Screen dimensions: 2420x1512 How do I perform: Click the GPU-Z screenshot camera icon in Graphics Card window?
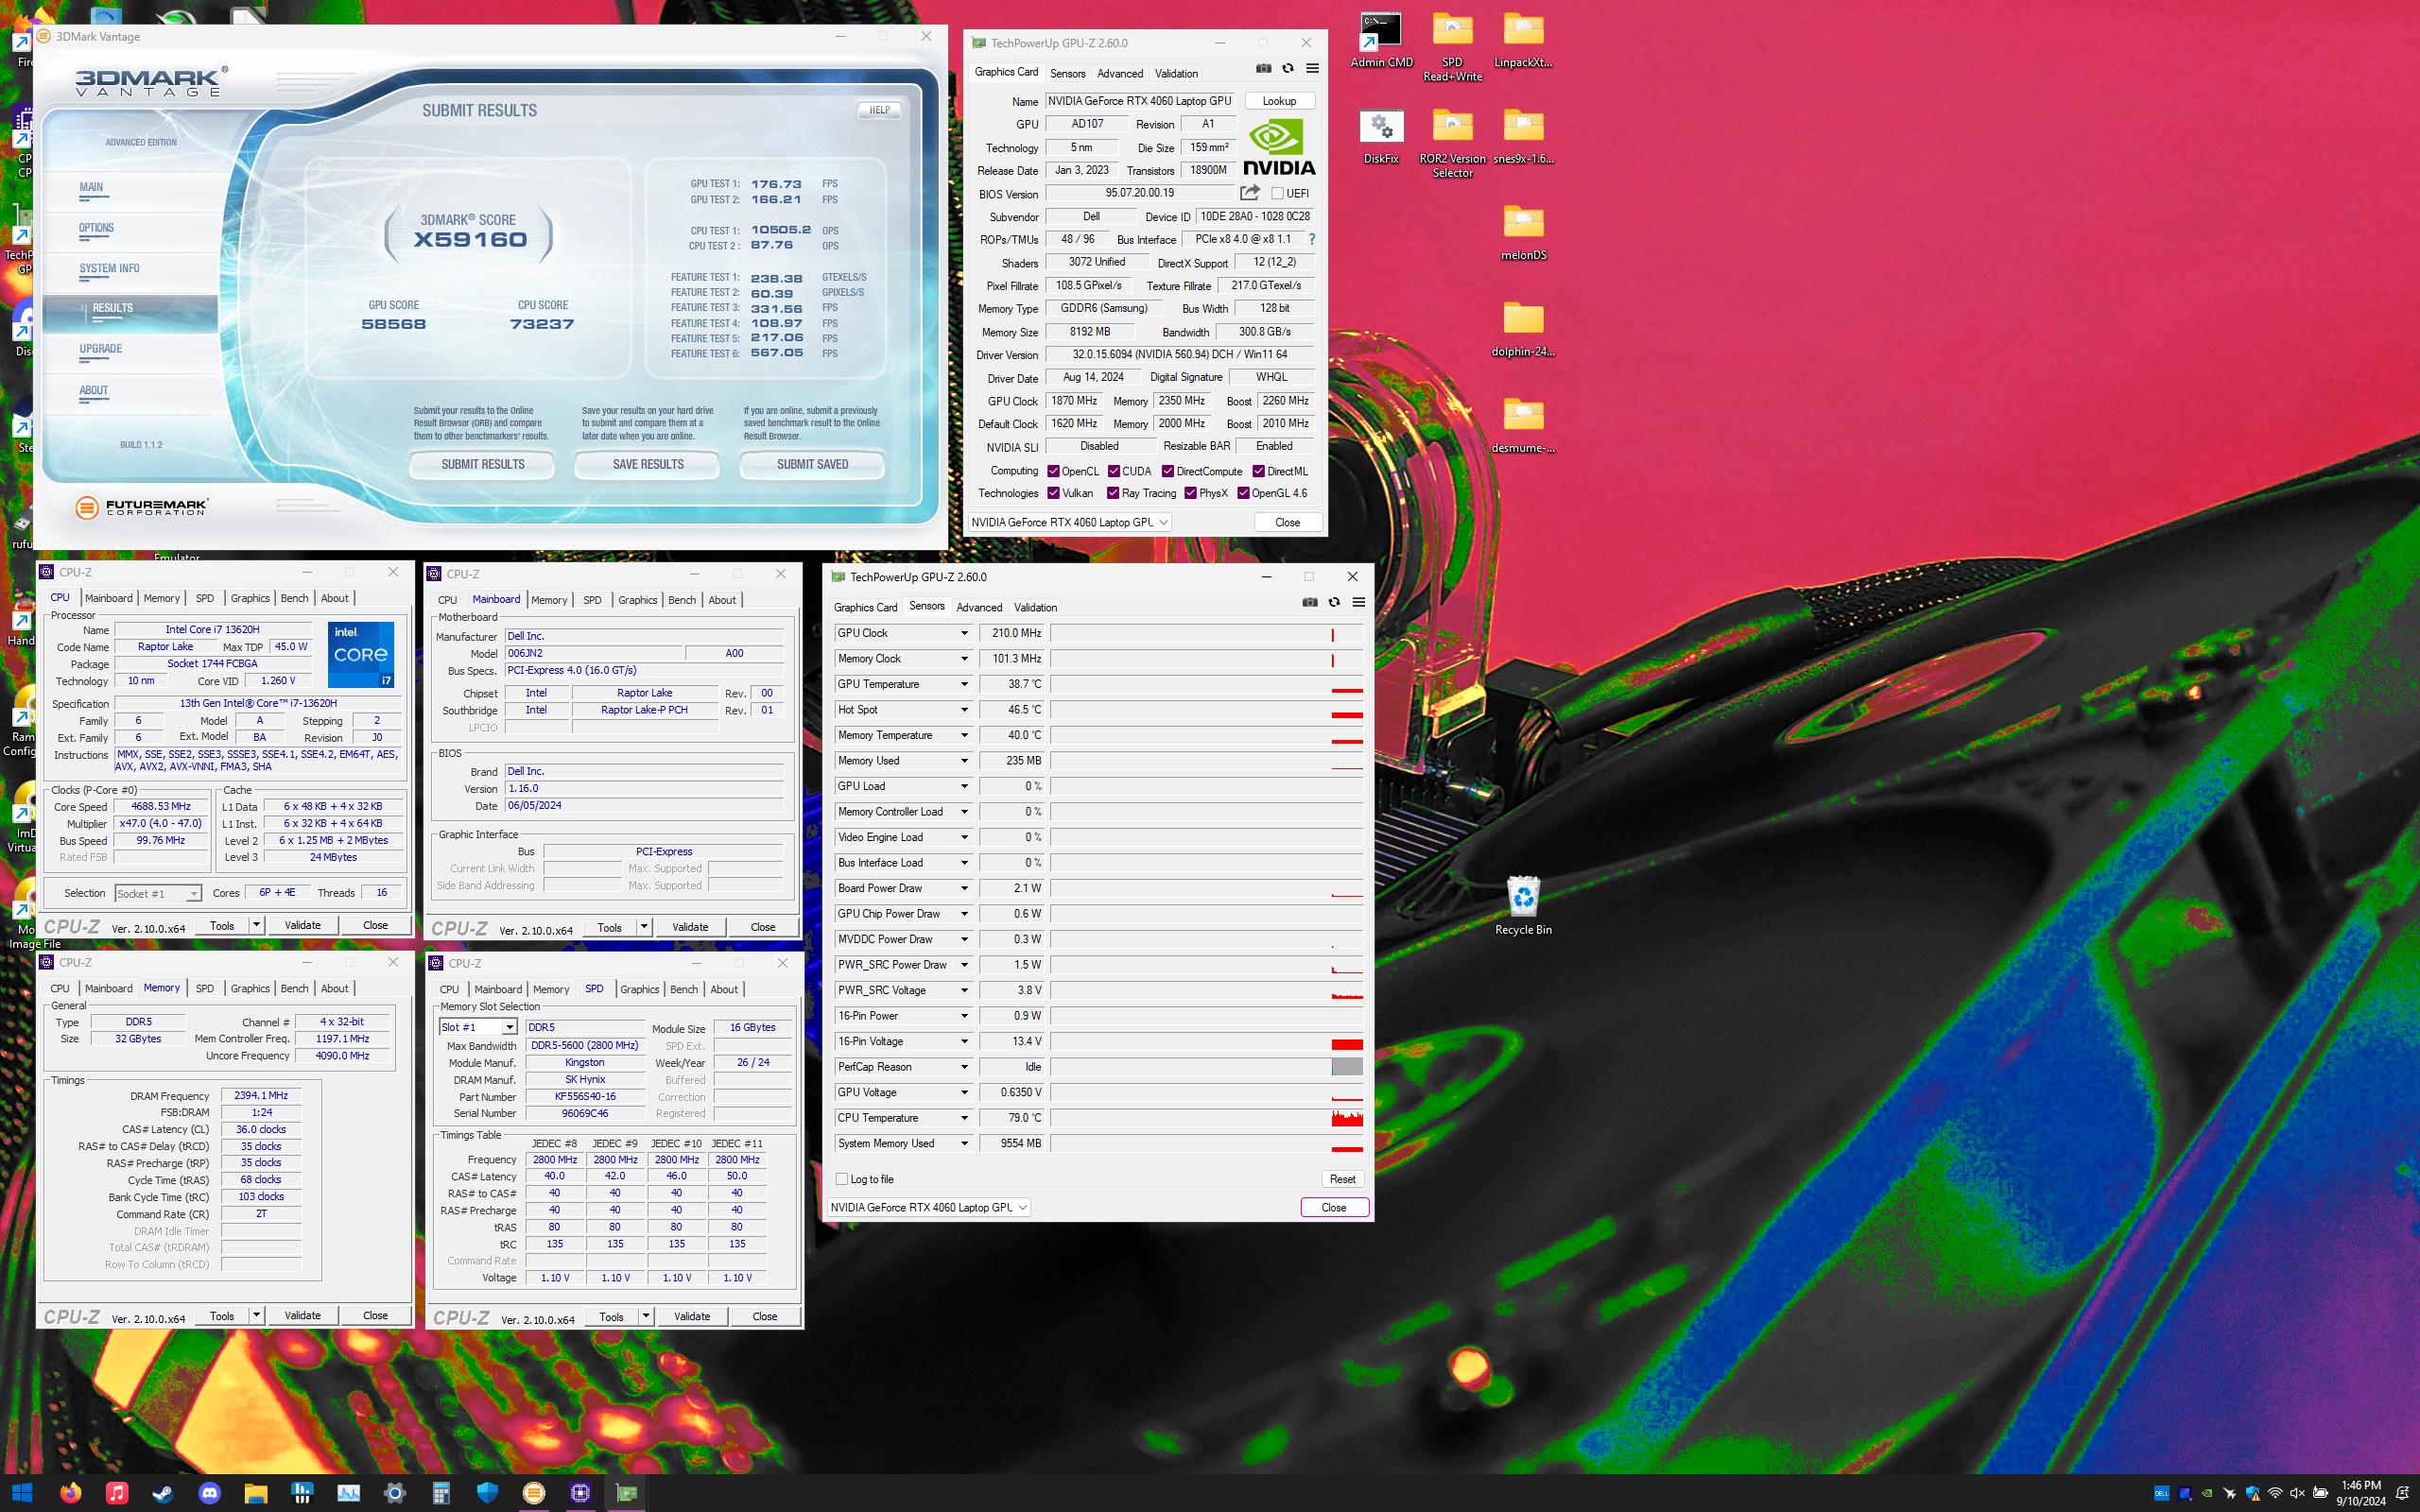1264,69
